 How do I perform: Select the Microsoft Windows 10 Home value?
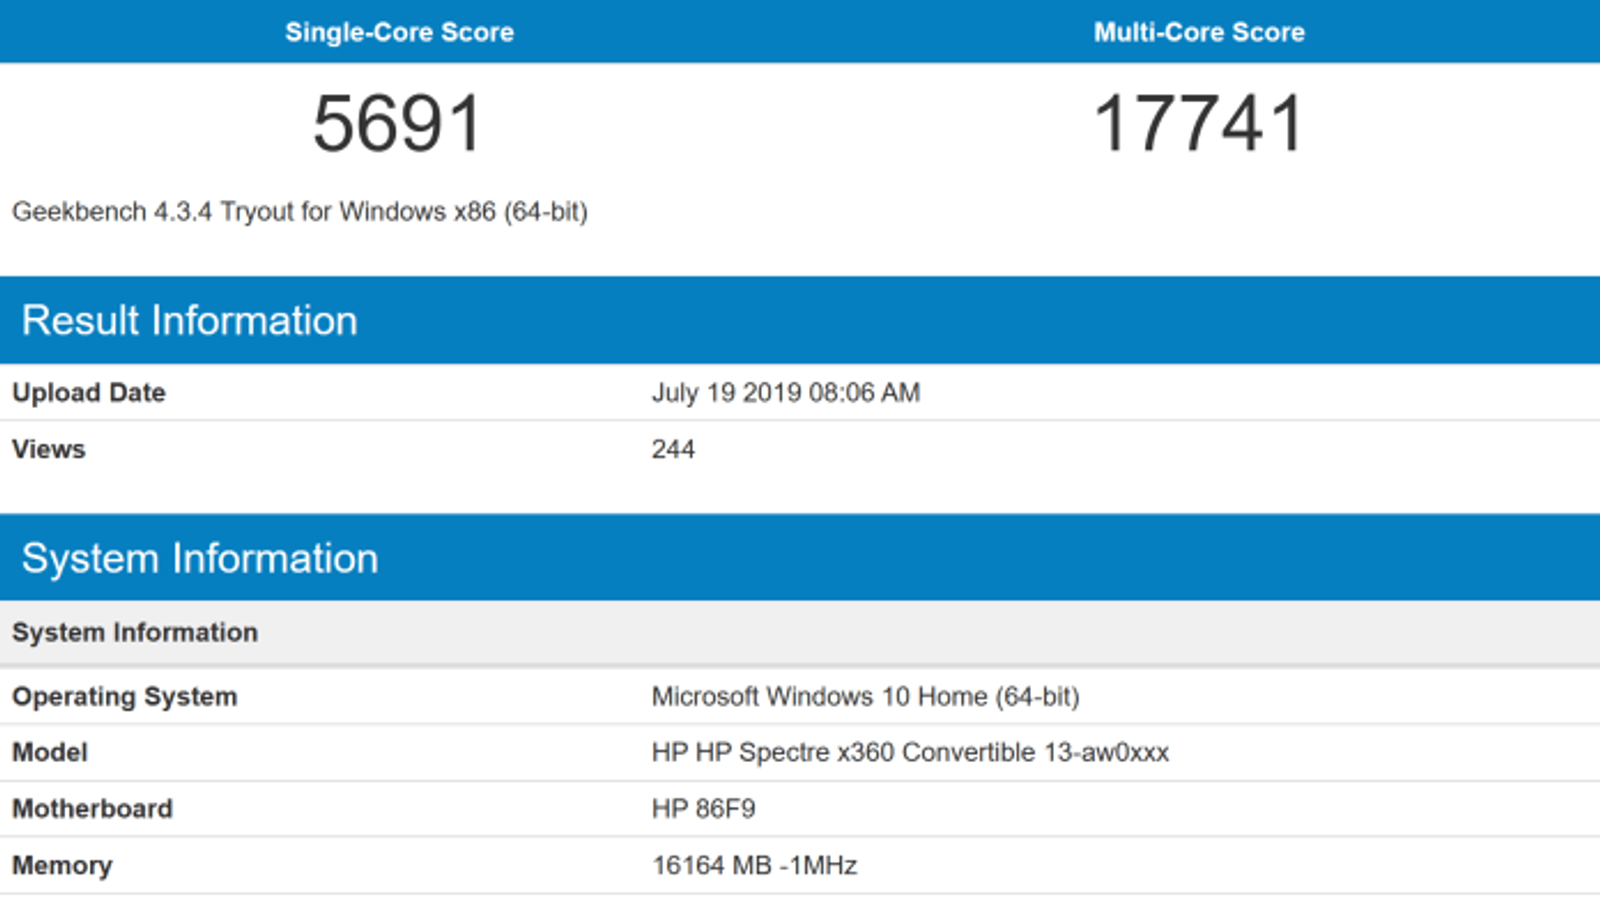866,697
